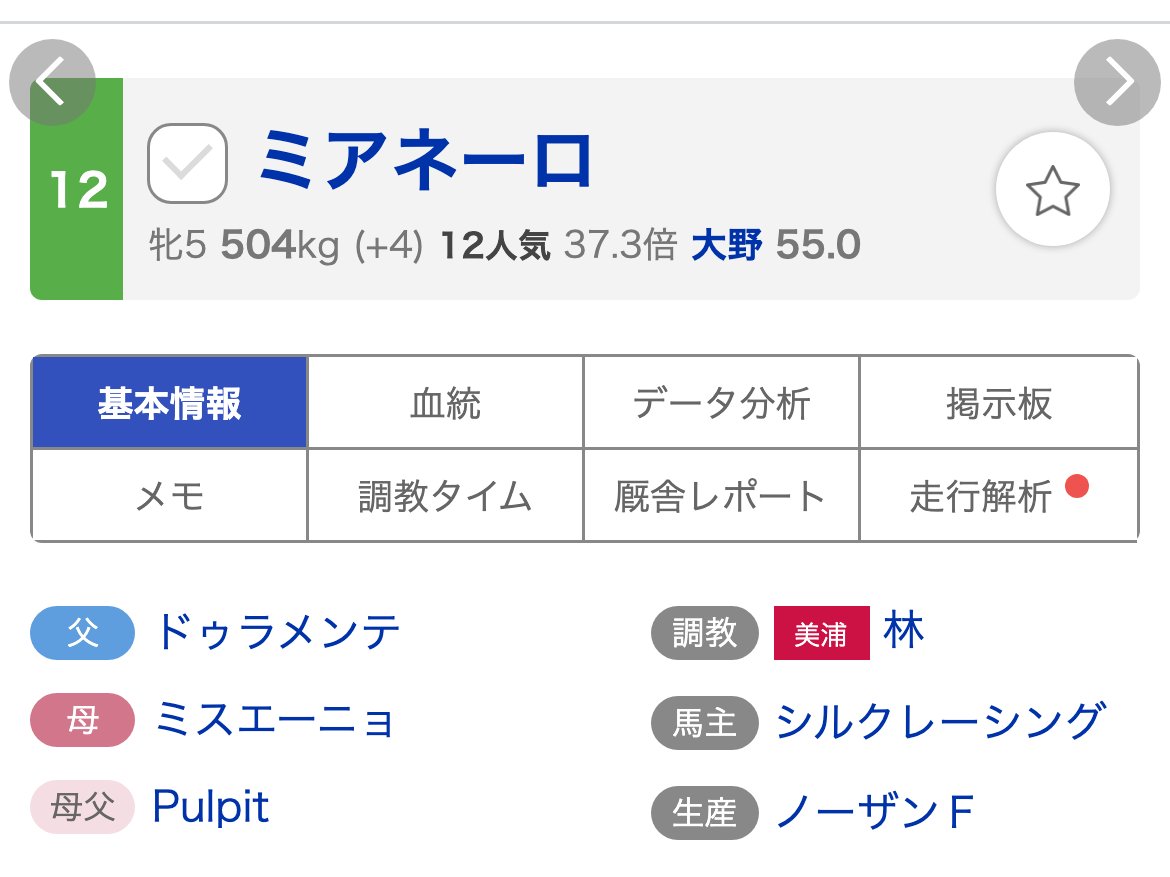Favorite ミアネーロ with the star icon
Image resolution: width=1170 pixels, height=877 pixels.
pos(1052,190)
